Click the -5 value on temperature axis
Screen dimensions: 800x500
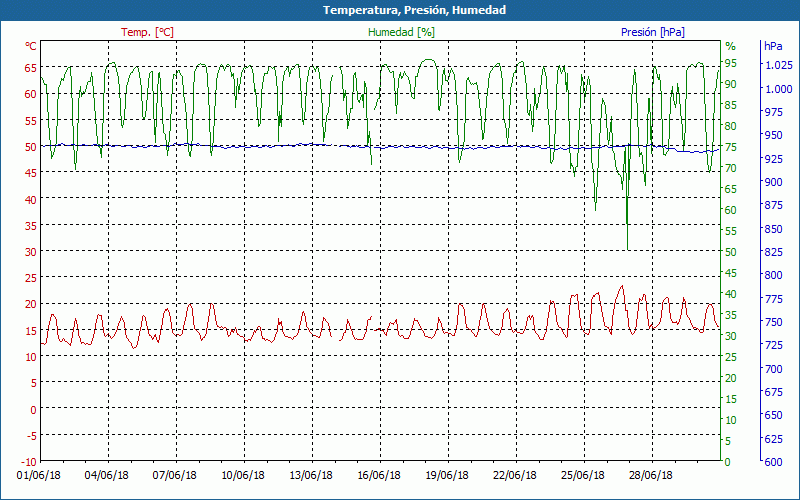(31, 436)
